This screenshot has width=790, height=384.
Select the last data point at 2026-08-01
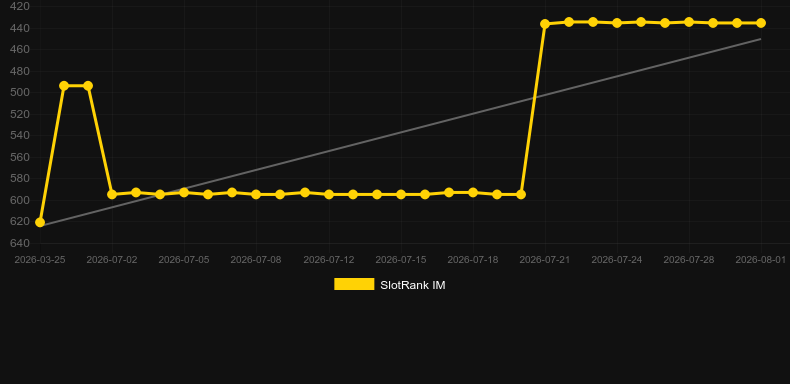click(x=761, y=23)
